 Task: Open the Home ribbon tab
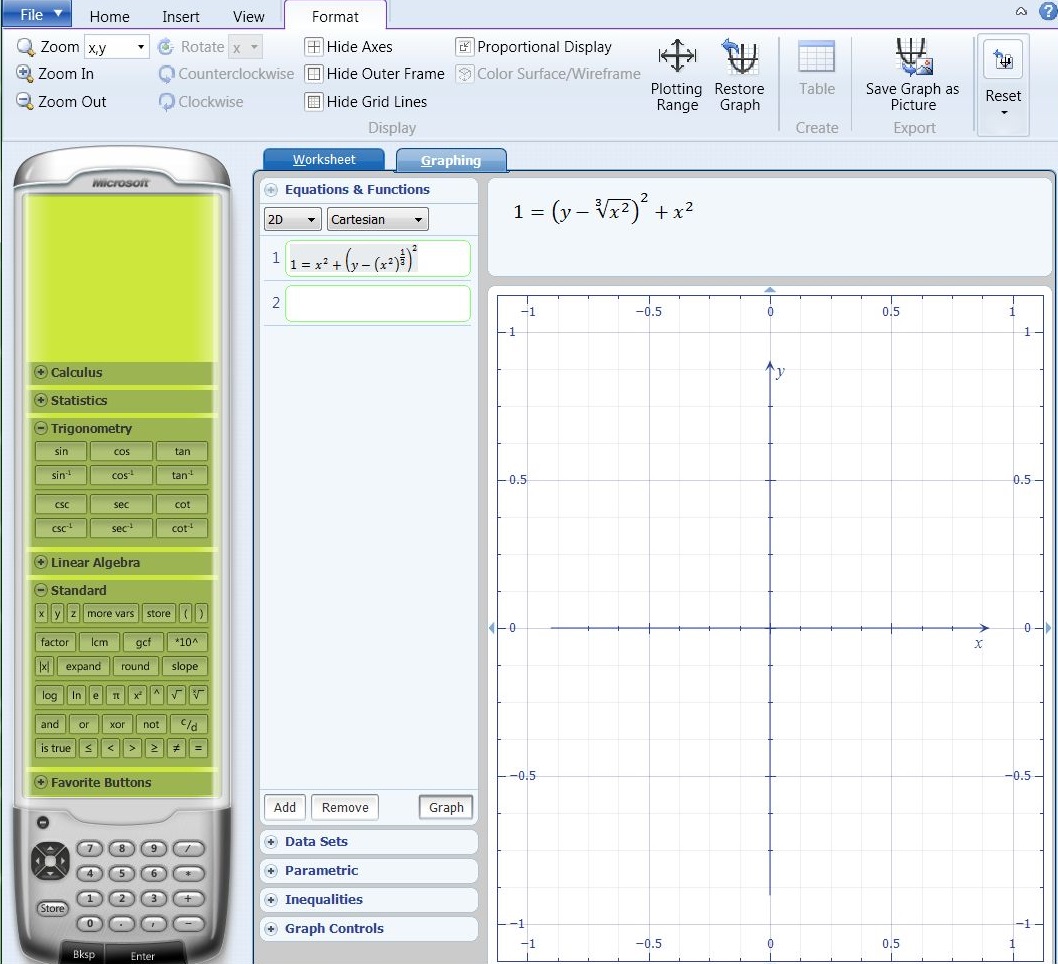[109, 16]
